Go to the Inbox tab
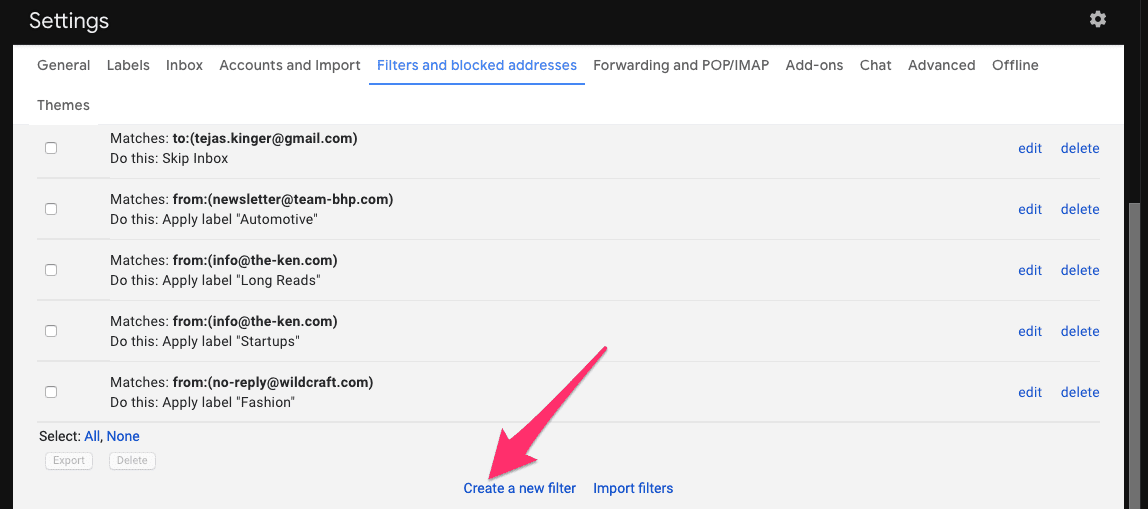 coord(184,65)
